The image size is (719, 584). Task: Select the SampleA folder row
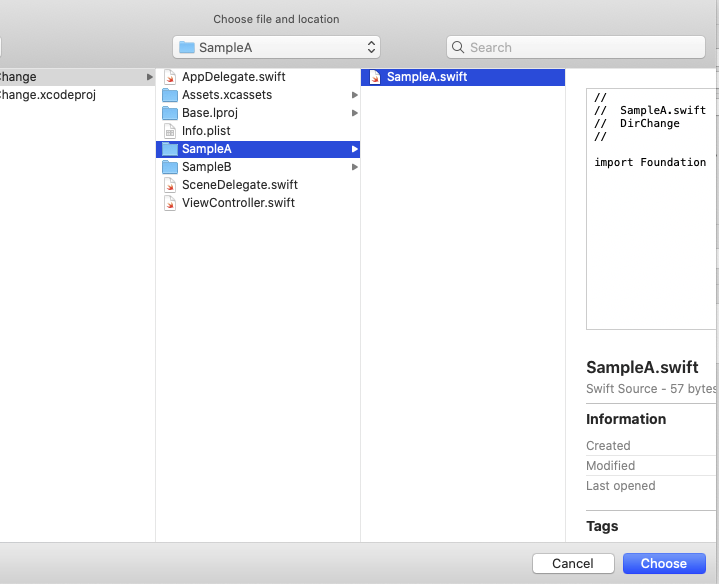[x=258, y=149]
